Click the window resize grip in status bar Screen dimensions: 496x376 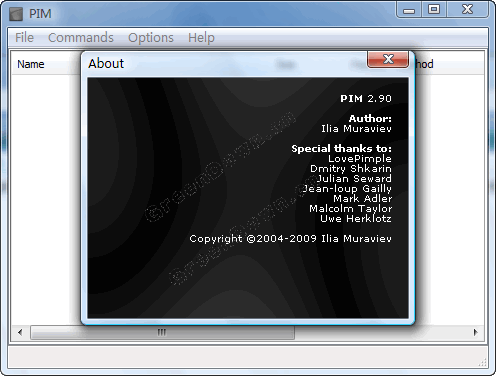[x=483, y=362]
